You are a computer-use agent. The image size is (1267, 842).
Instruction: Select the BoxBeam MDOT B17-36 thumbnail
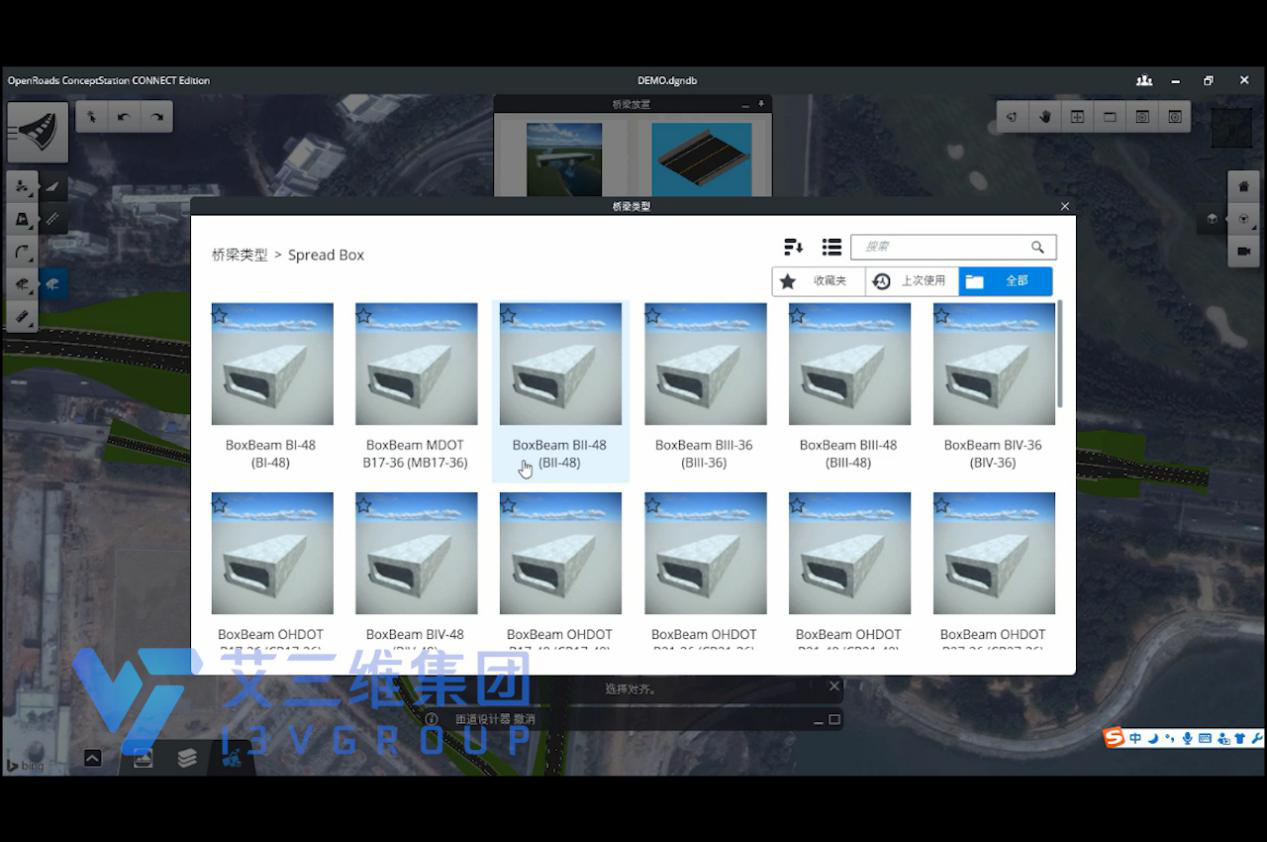[416, 364]
